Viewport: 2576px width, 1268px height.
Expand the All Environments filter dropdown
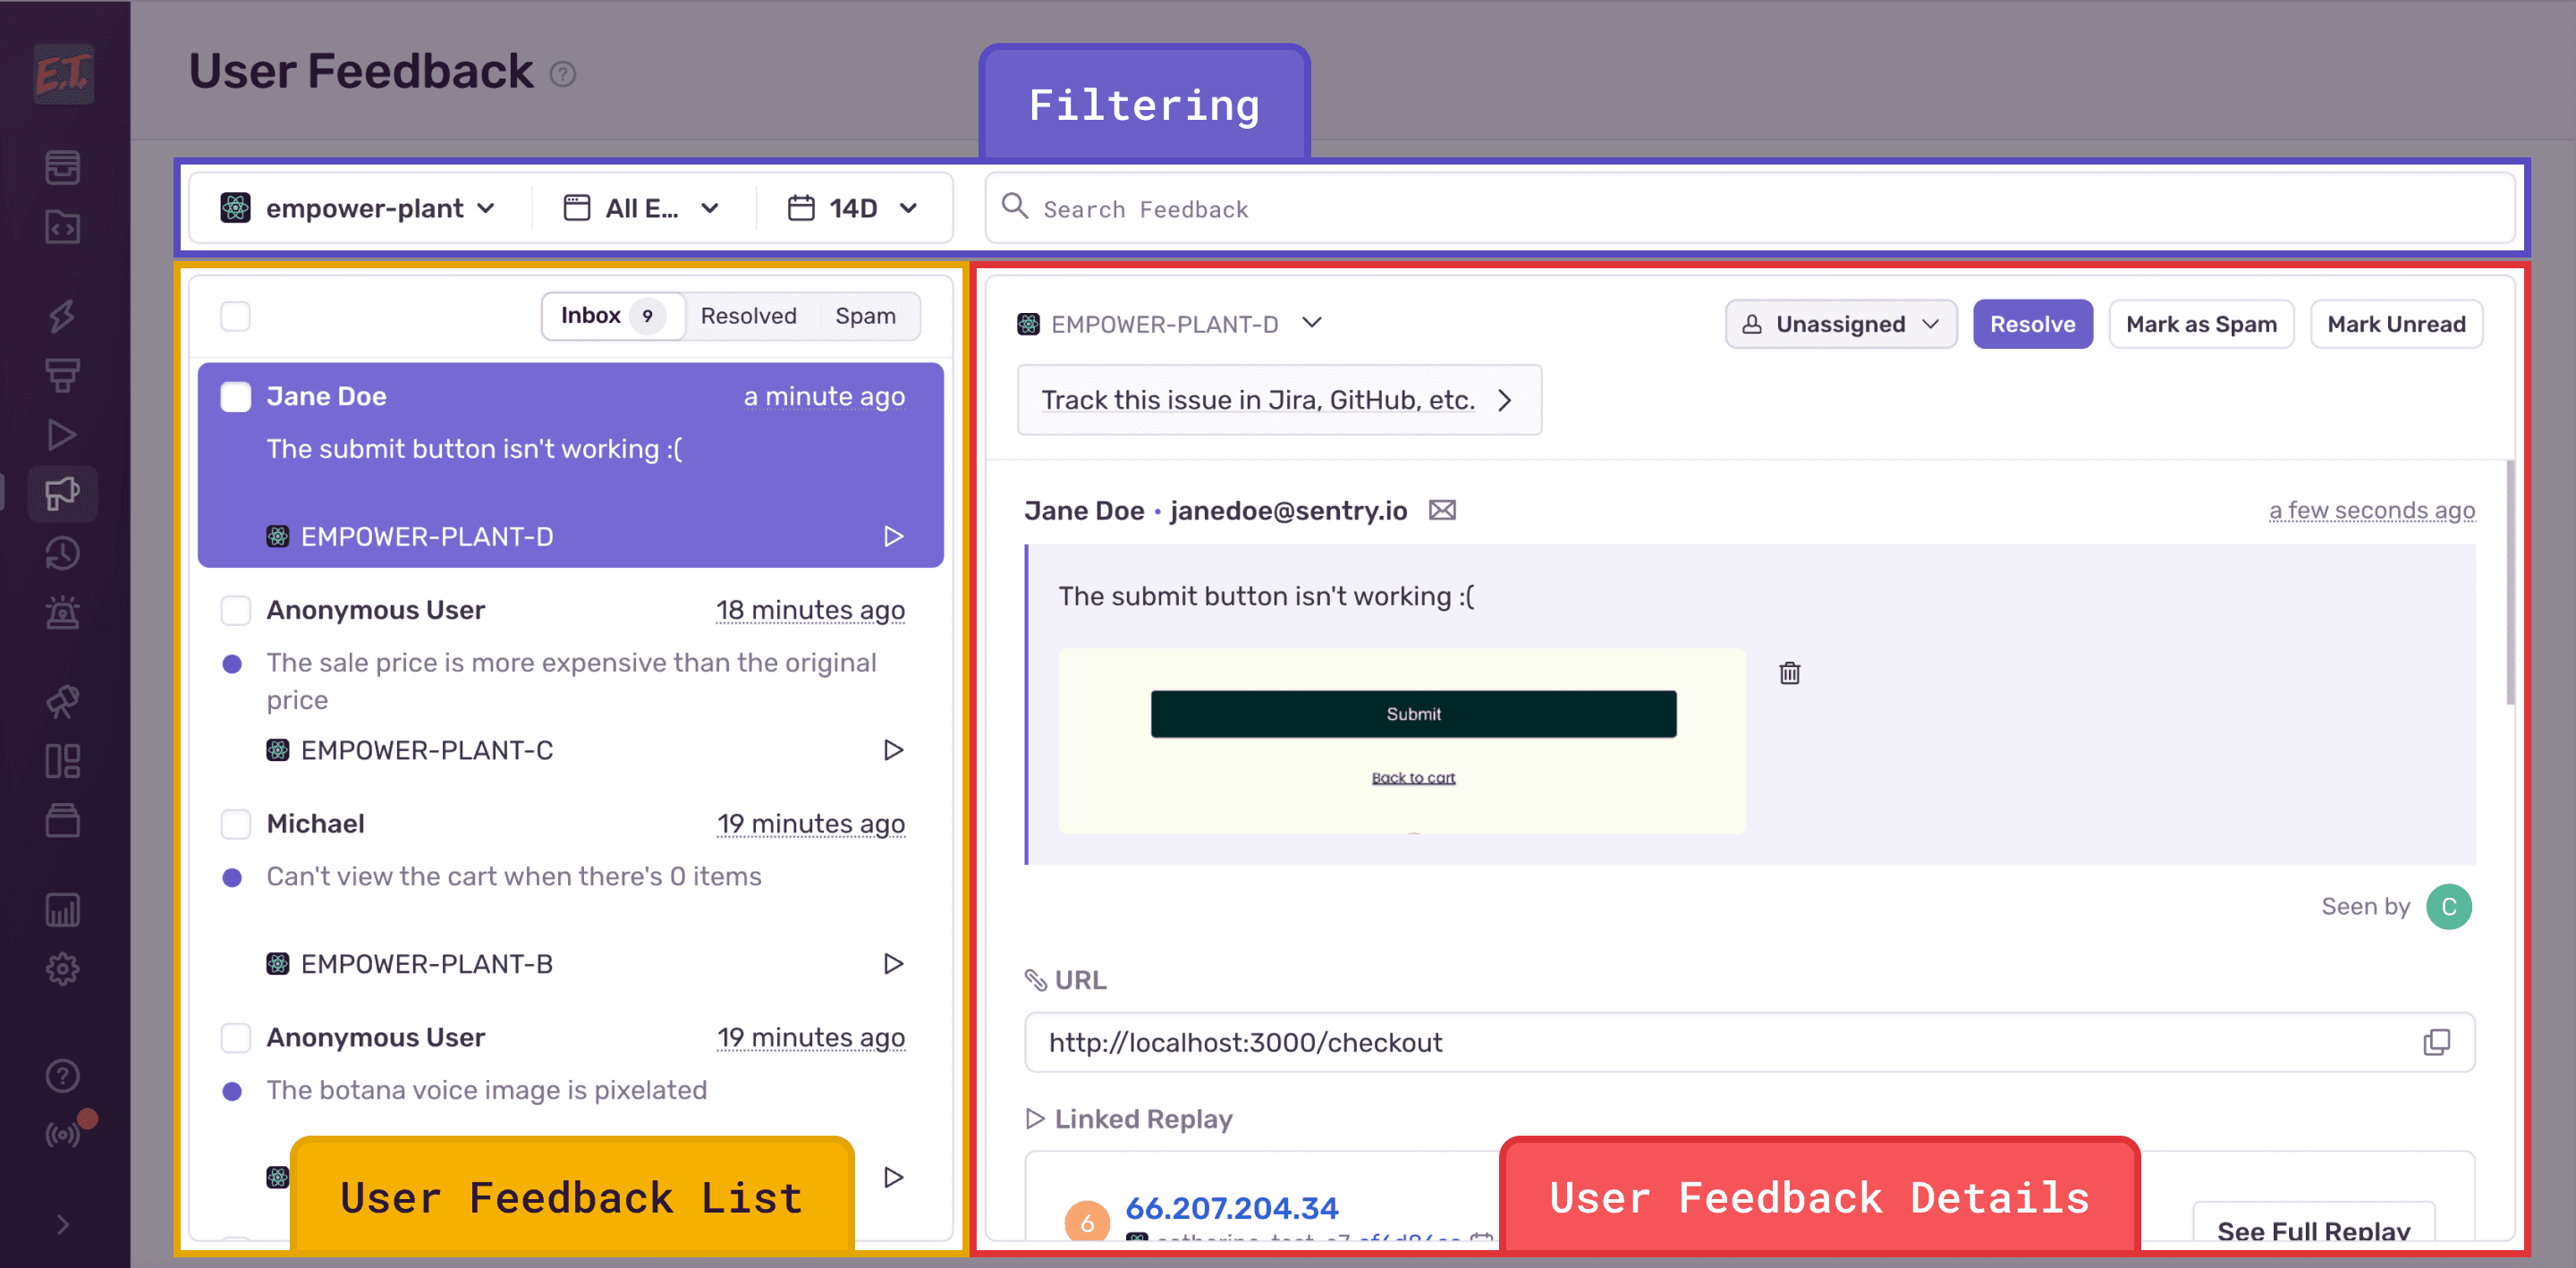(x=642, y=207)
